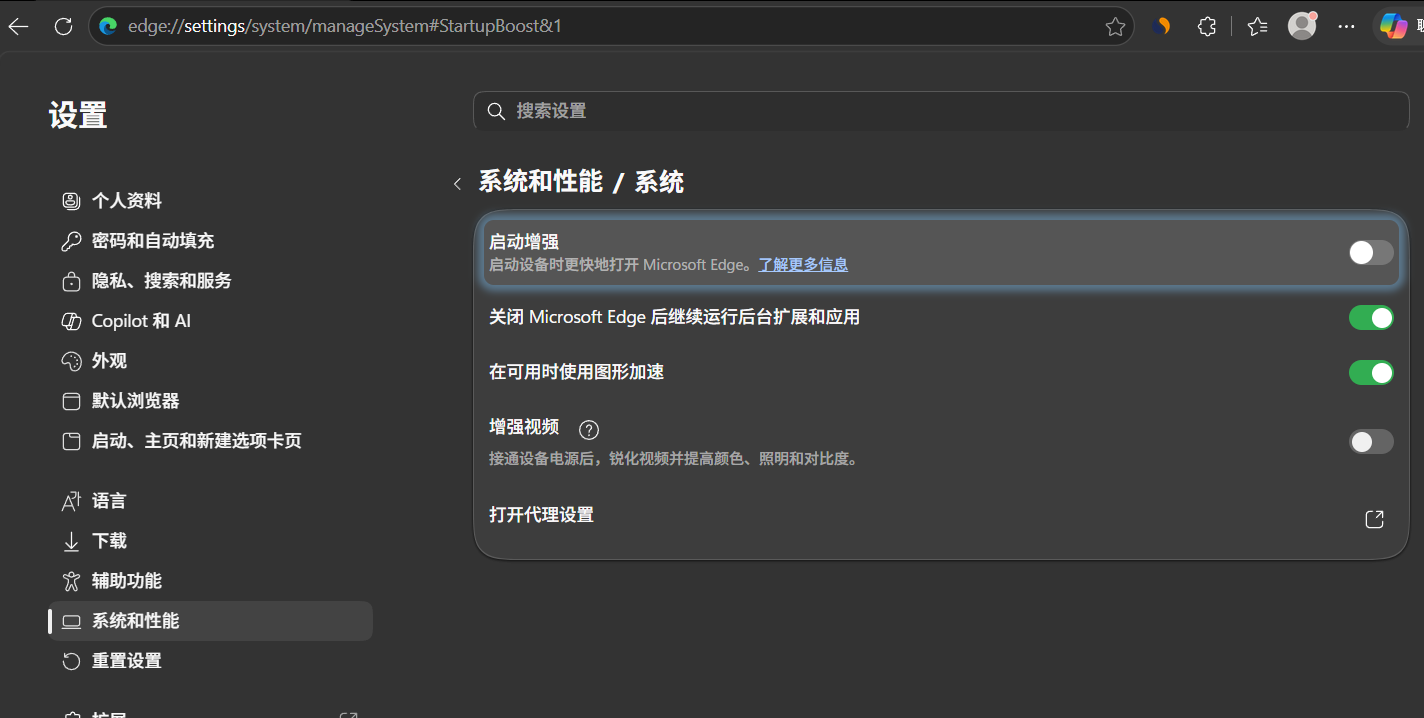
Task: Click the 了解更多信息 link
Action: tap(803, 265)
